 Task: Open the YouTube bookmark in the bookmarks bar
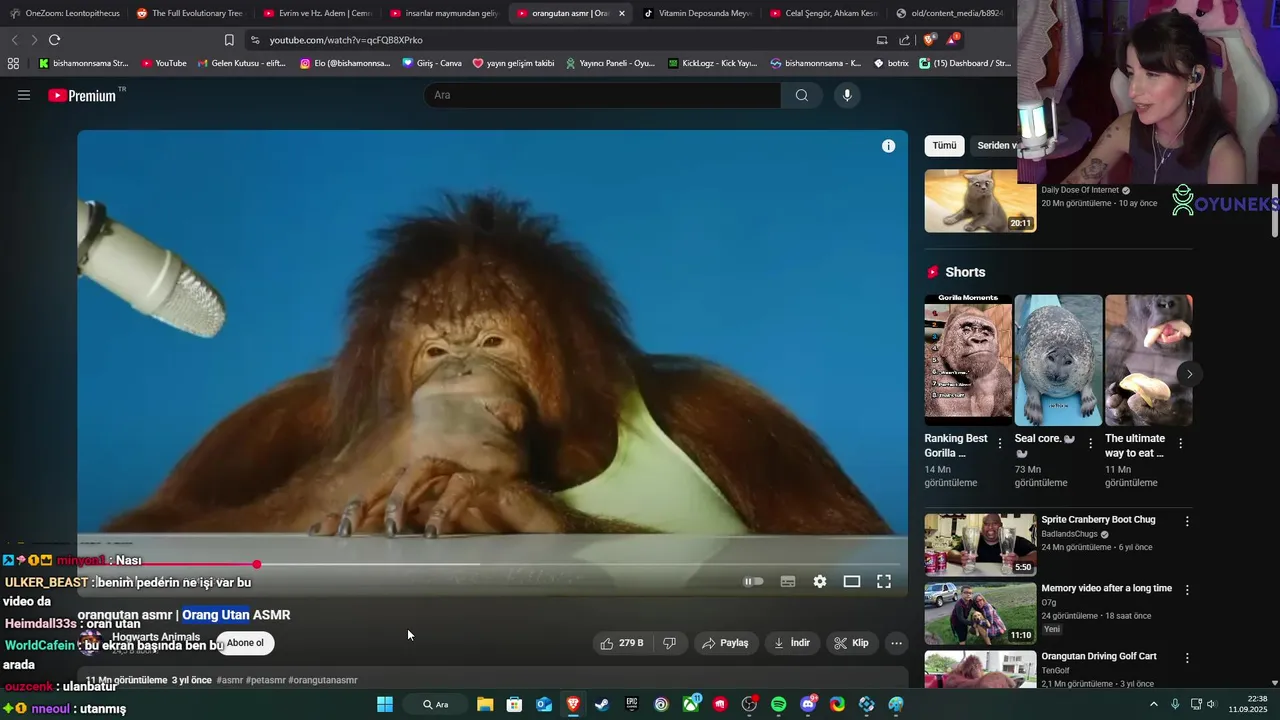coord(164,63)
